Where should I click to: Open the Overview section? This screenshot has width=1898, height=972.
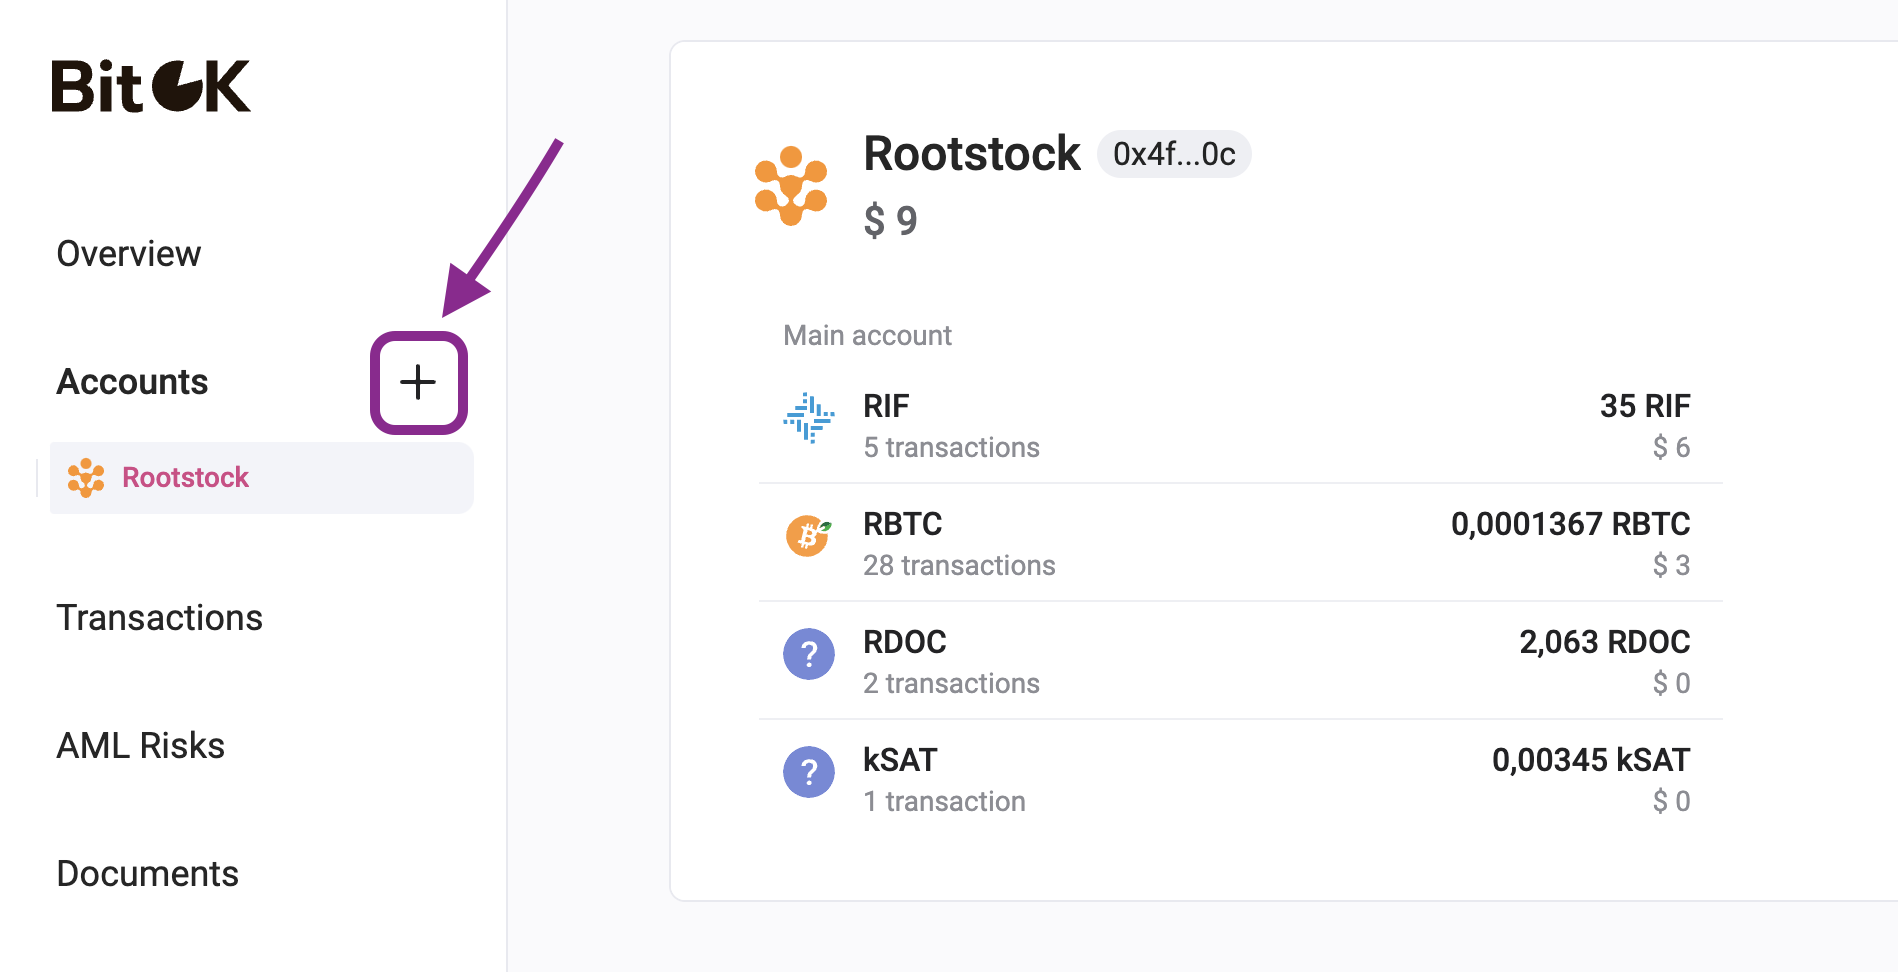click(129, 254)
